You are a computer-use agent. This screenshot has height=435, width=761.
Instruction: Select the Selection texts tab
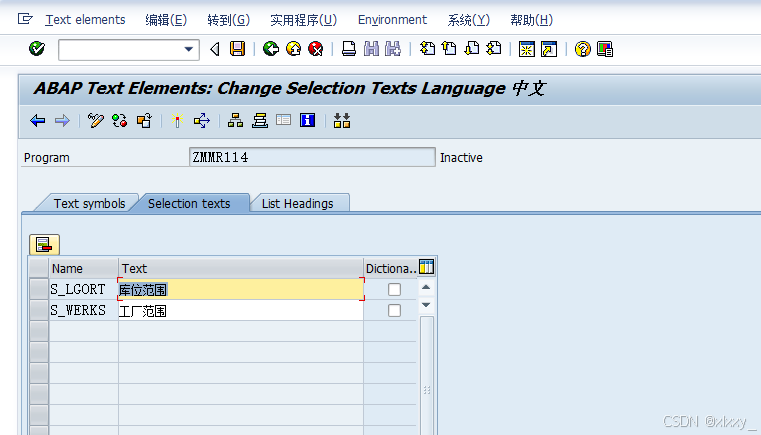(x=189, y=203)
